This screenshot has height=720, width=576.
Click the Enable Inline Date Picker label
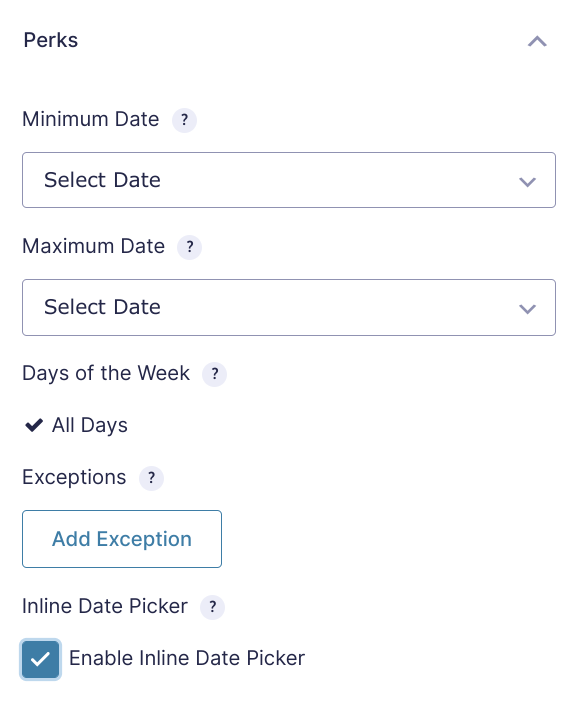pyautogui.click(x=187, y=658)
